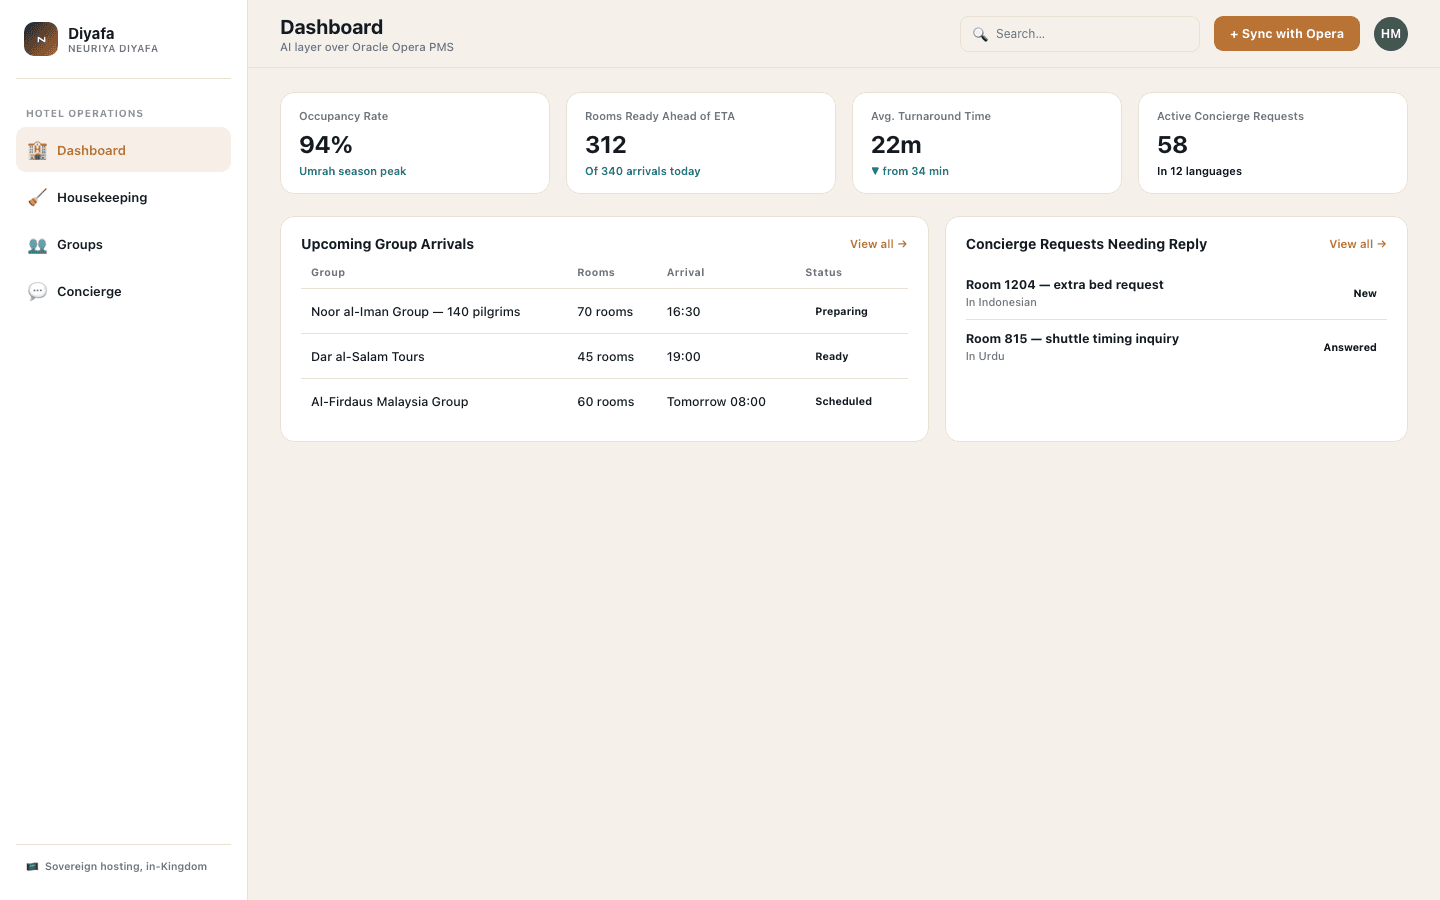This screenshot has width=1440, height=900.
Task: Focus the Search input field
Action: (x=1080, y=34)
